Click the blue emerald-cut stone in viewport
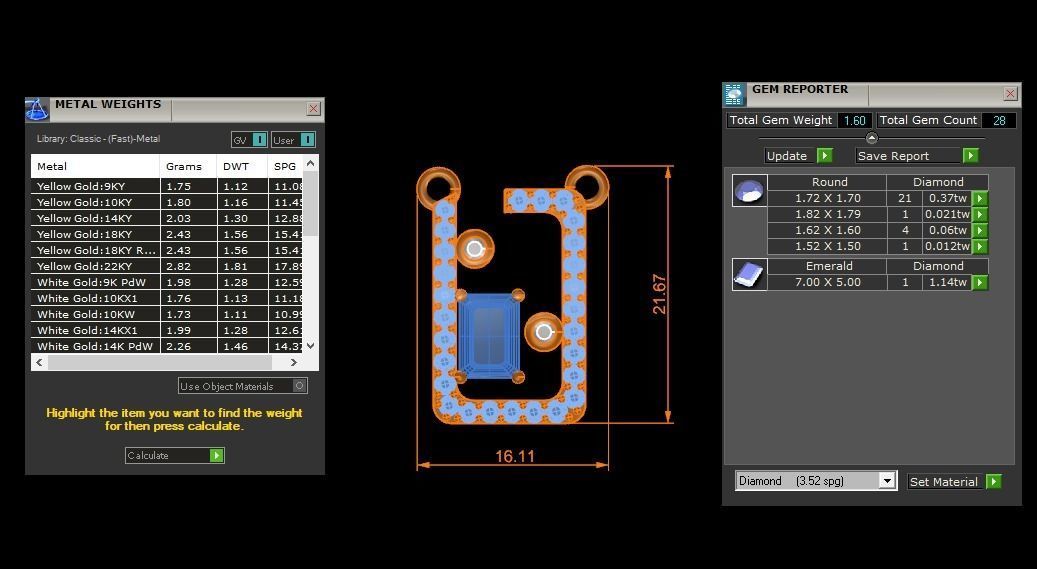This screenshot has width=1037, height=569. click(x=489, y=336)
